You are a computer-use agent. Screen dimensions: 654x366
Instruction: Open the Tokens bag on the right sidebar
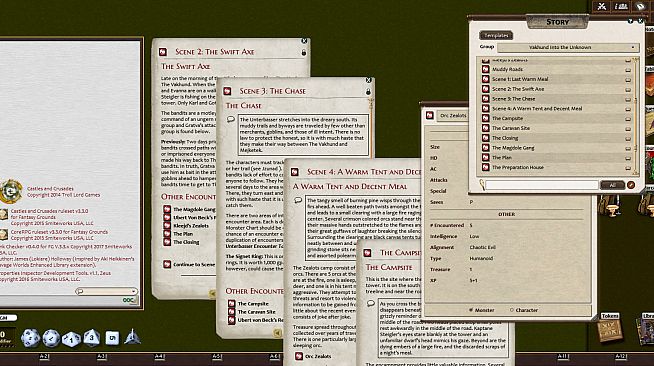coord(610,328)
